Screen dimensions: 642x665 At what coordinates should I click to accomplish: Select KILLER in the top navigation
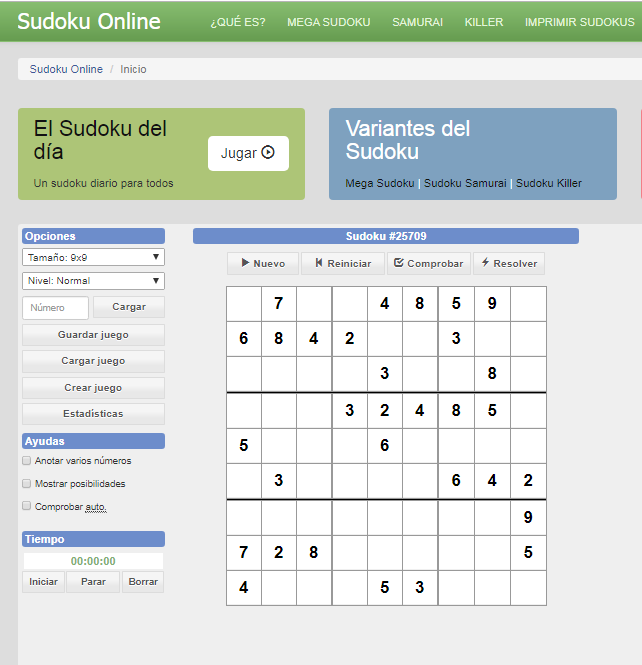pos(484,22)
